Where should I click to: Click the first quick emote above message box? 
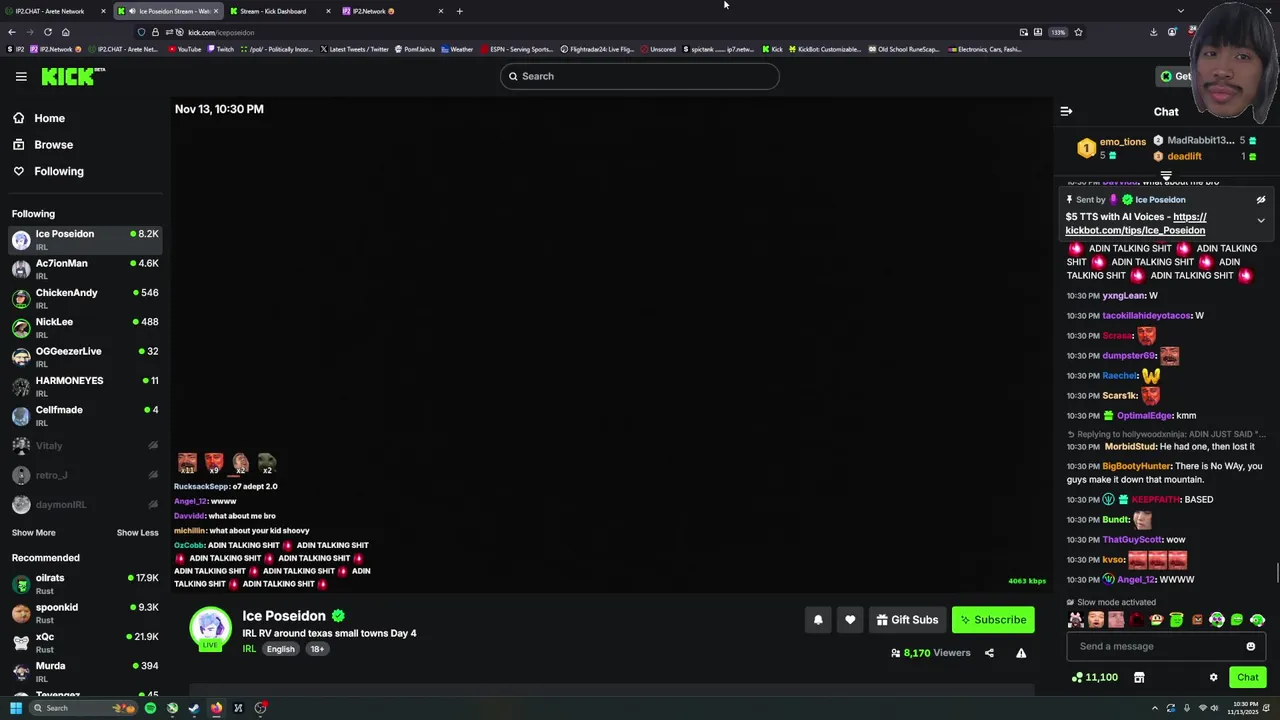click(x=1076, y=620)
